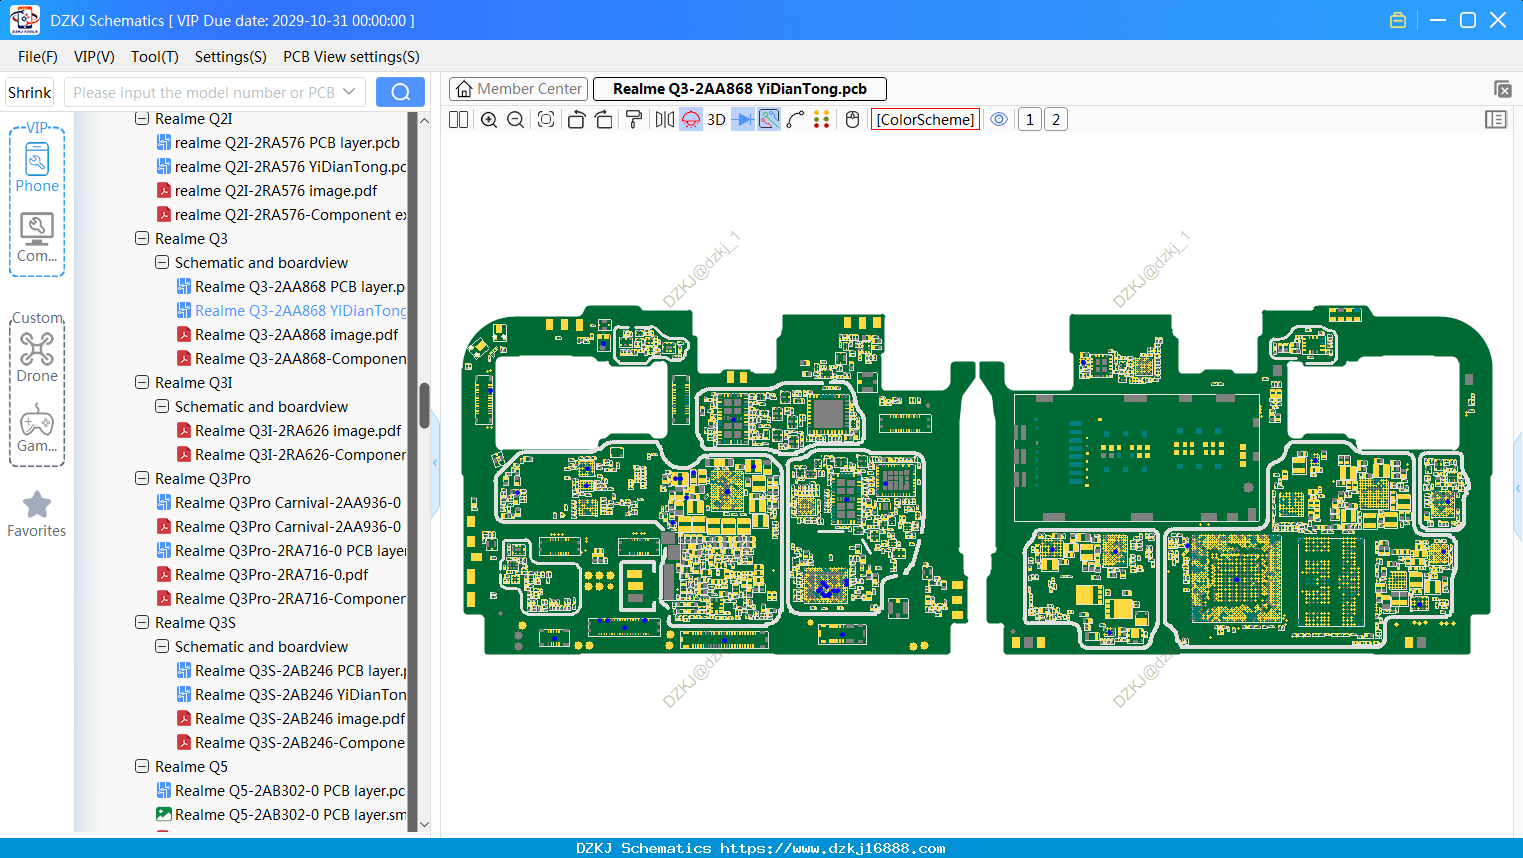Click the colored dots icon
1523x858 pixels.
click(822, 120)
